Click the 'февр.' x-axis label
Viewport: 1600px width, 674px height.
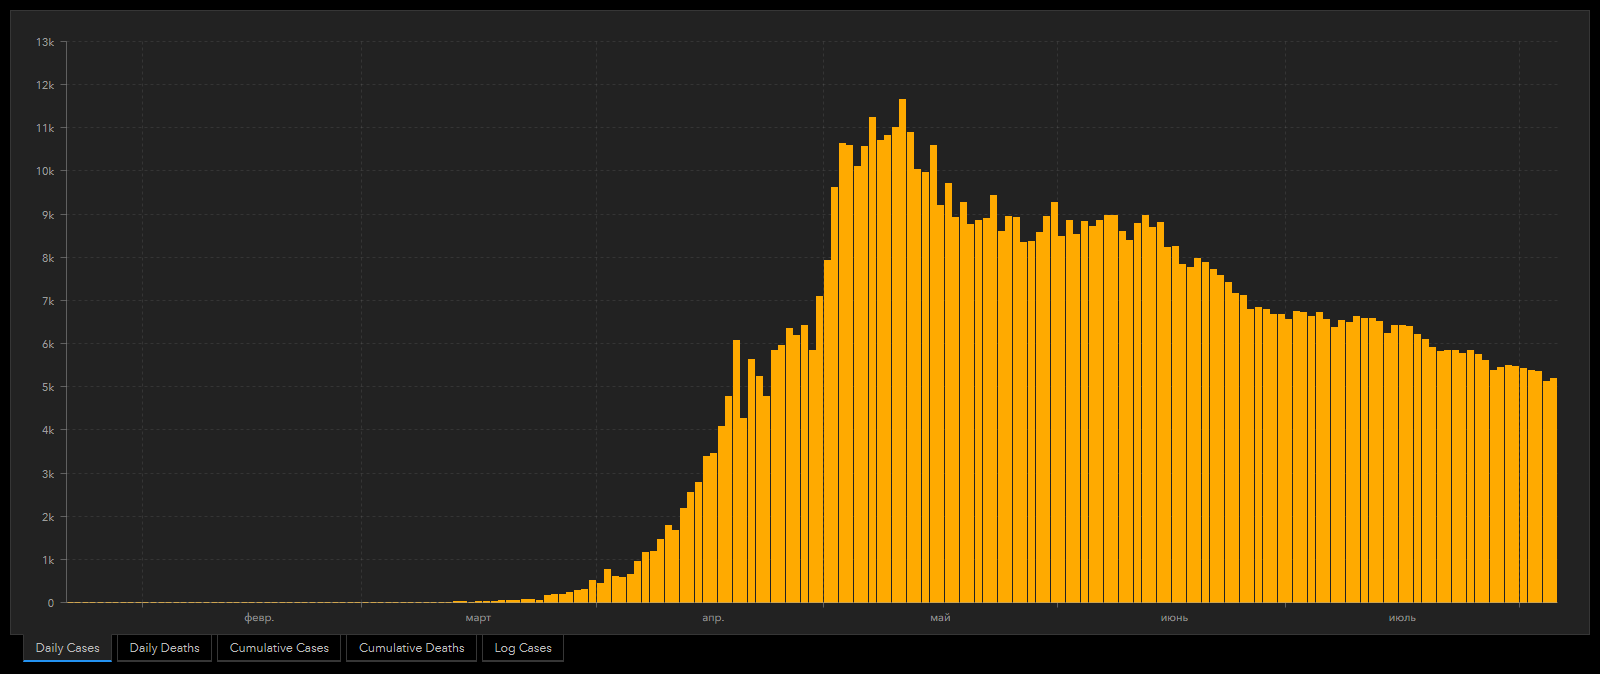[x=259, y=618]
